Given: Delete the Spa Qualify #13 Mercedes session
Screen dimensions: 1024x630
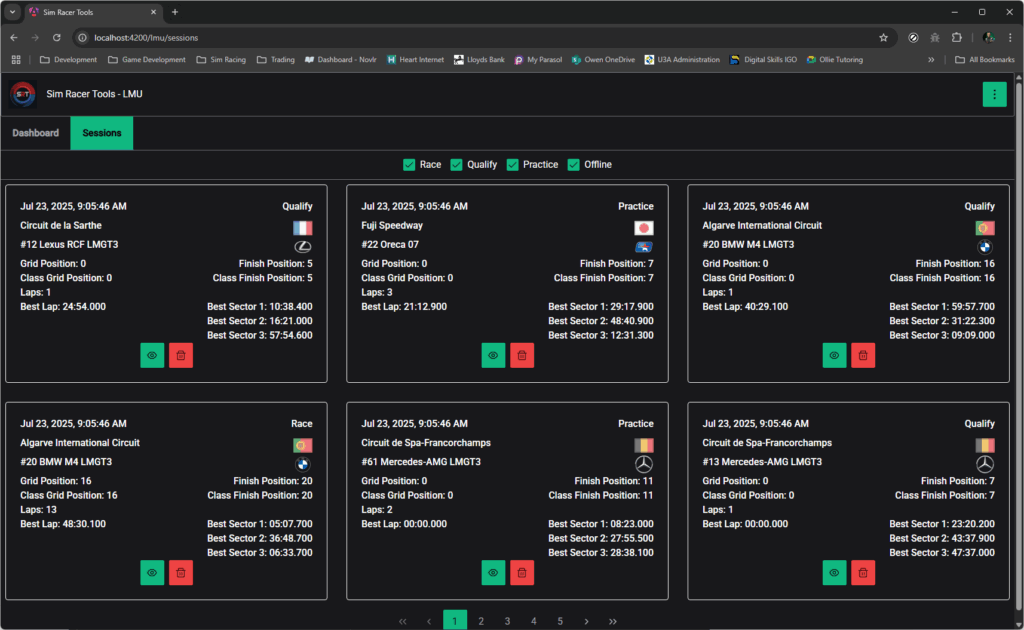Looking at the screenshot, I should 863,573.
